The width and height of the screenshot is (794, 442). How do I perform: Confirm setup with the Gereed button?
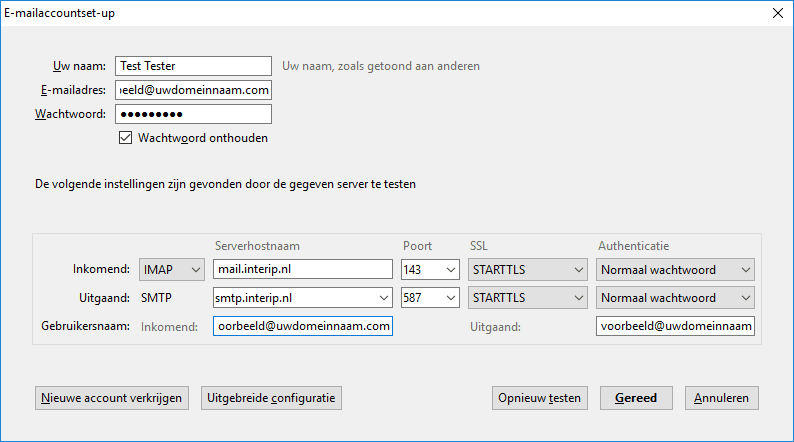tap(636, 398)
